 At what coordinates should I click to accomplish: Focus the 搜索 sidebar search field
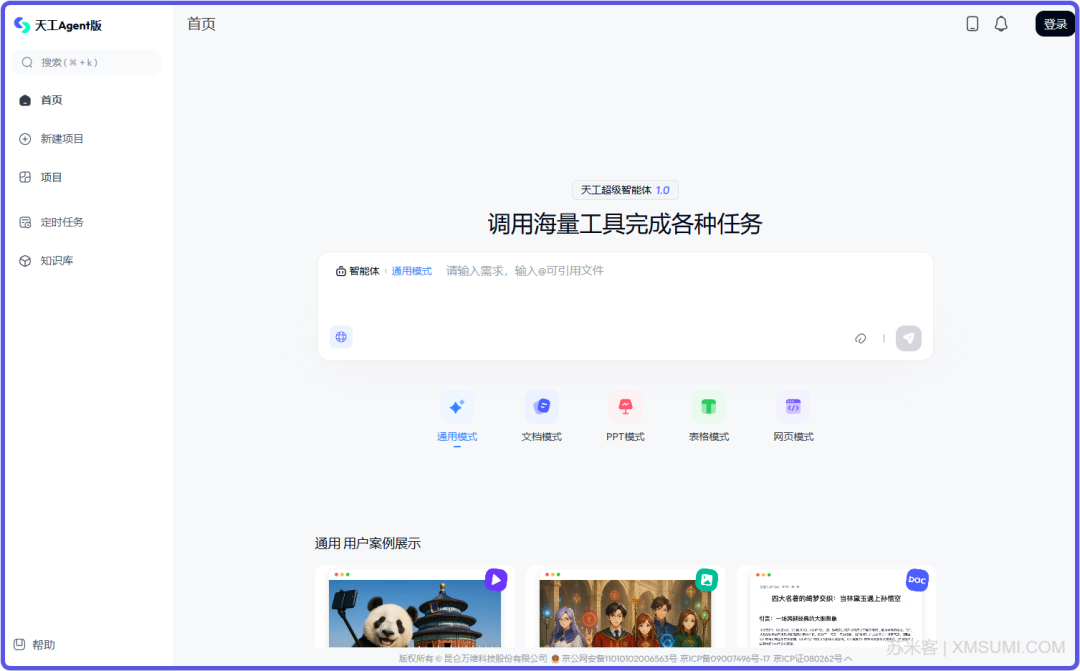87,63
